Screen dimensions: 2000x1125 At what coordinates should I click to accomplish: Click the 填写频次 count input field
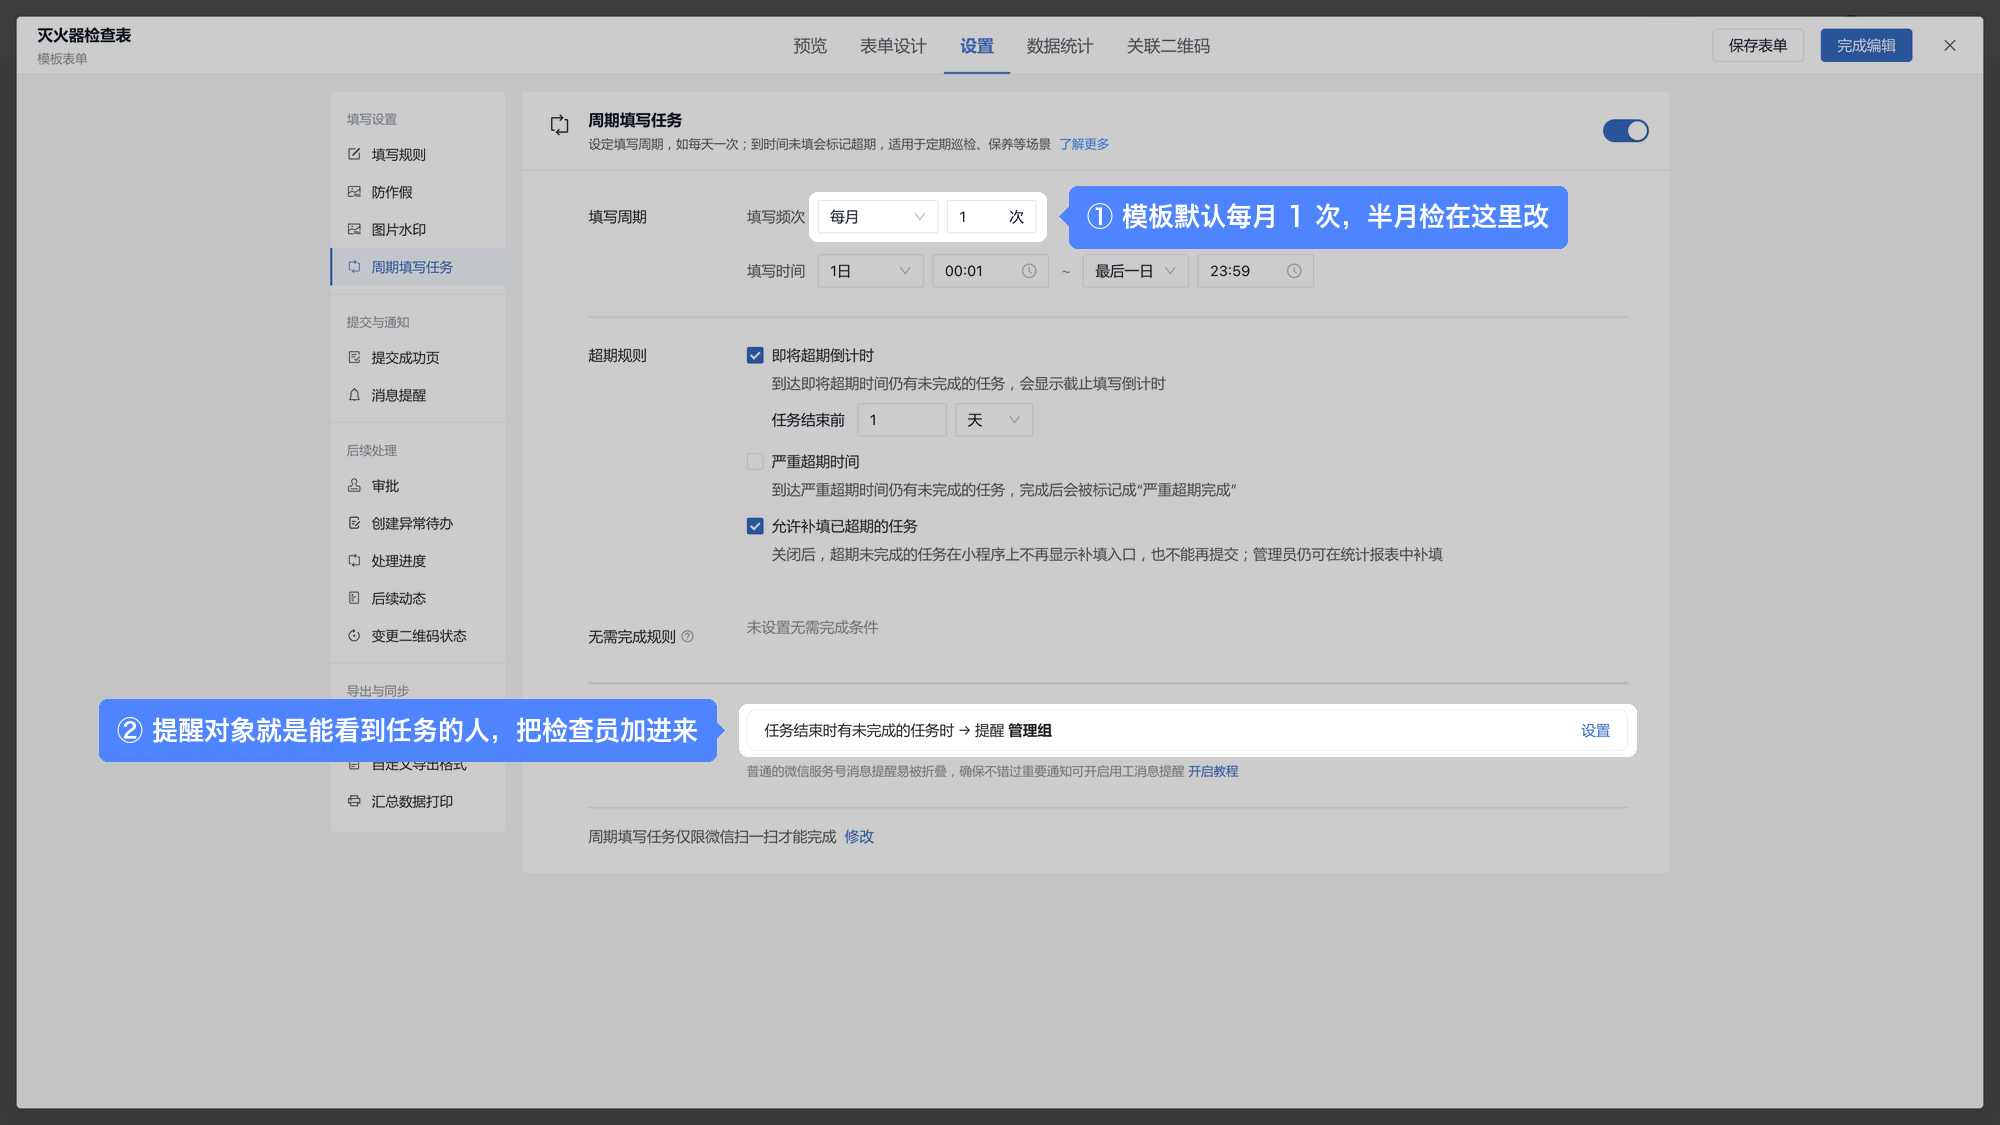click(x=991, y=217)
